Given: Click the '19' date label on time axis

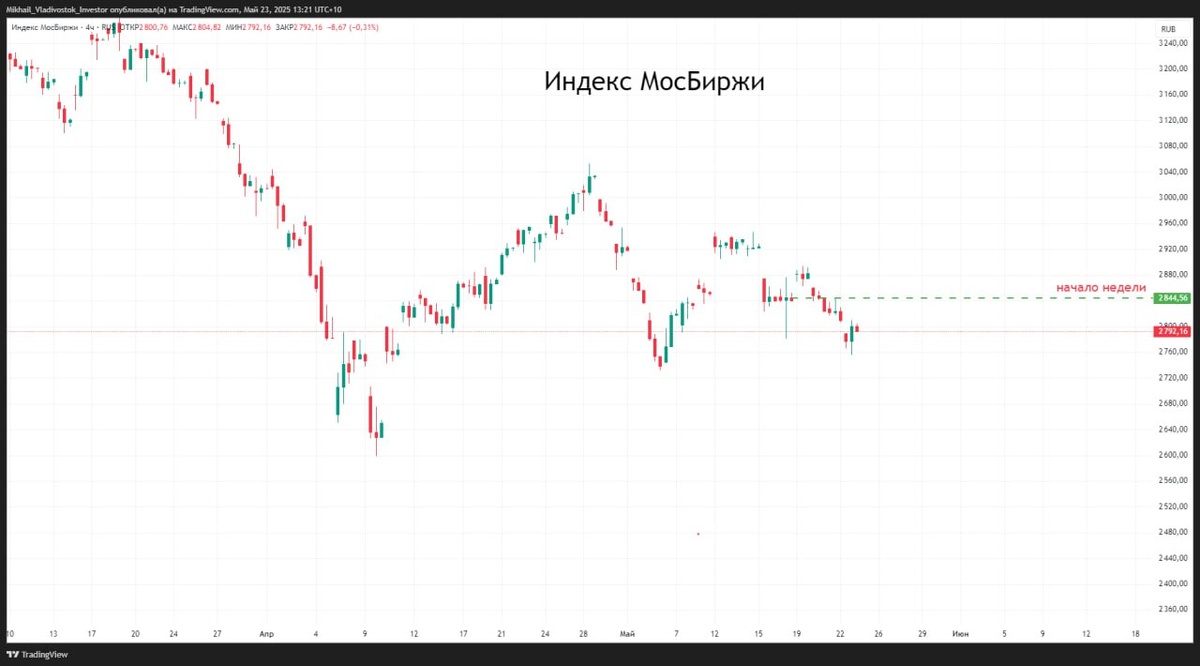Looking at the screenshot, I should [797, 633].
